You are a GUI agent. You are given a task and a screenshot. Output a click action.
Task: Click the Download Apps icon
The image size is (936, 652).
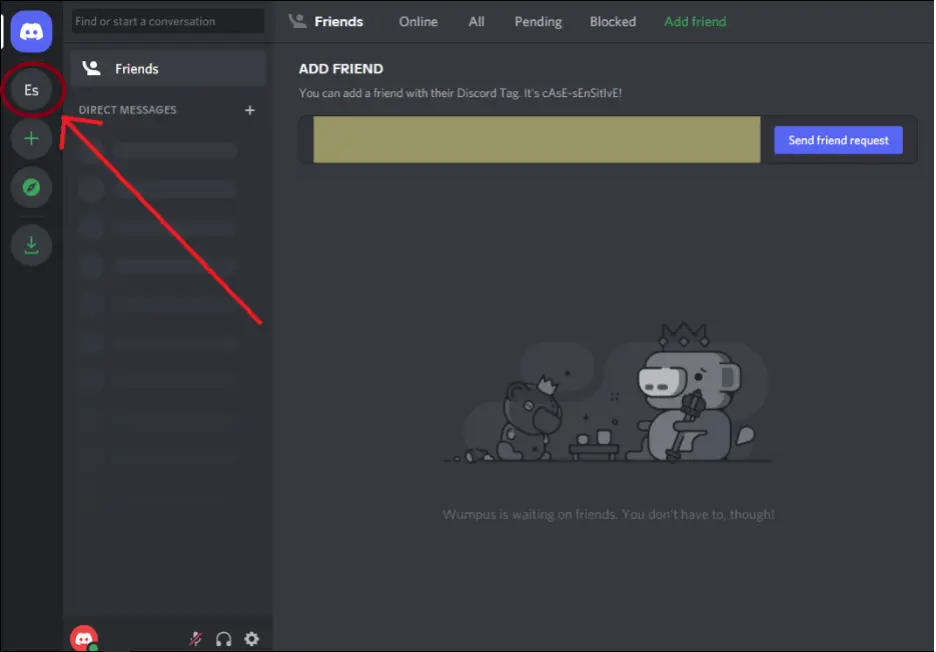point(31,244)
